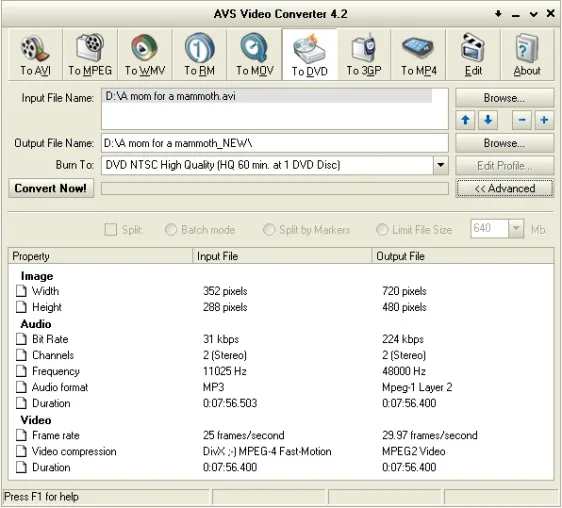
Task: Click the pin arrow in title bar
Action: click(498, 14)
